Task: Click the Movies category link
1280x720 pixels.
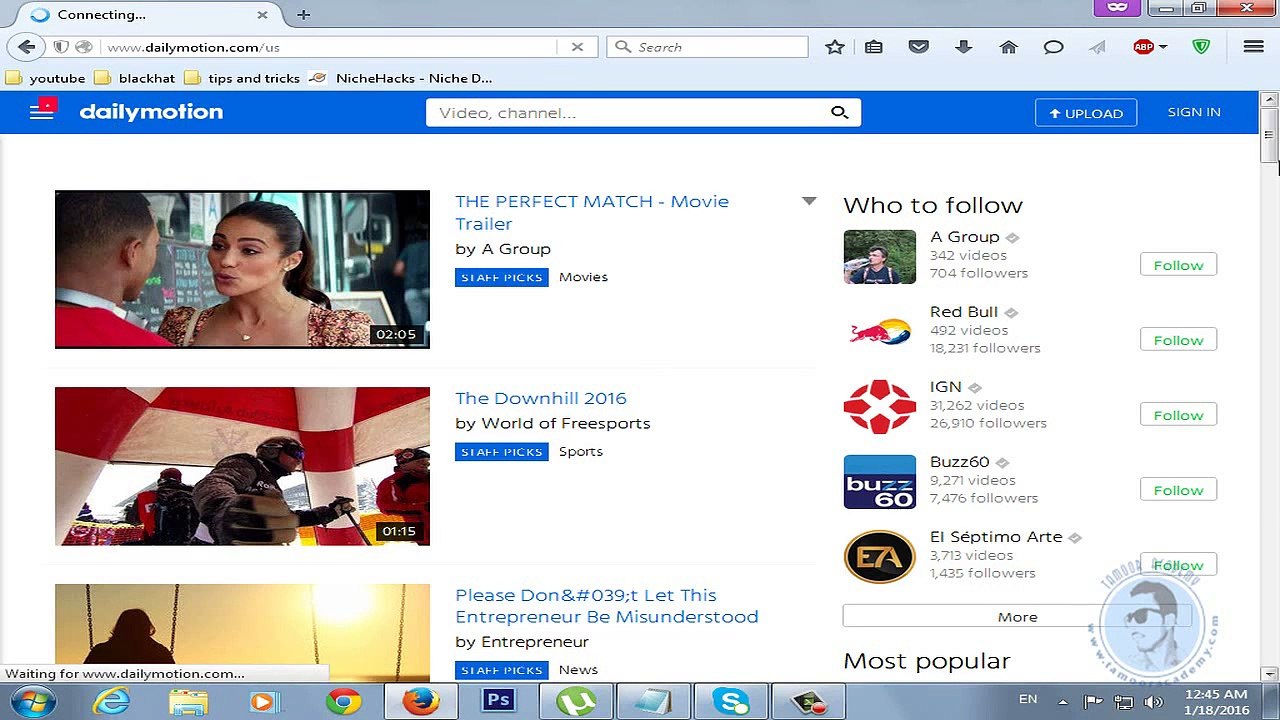Action: tap(583, 277)
